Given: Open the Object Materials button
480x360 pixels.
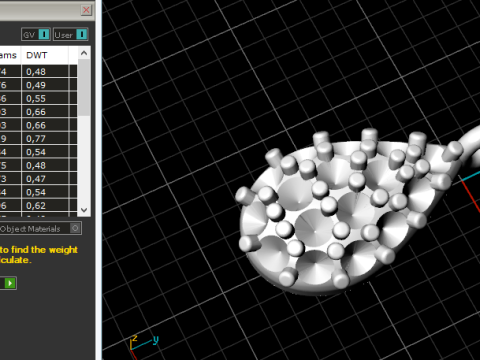Looking at the screenshot, I should [x=40, y=229].
